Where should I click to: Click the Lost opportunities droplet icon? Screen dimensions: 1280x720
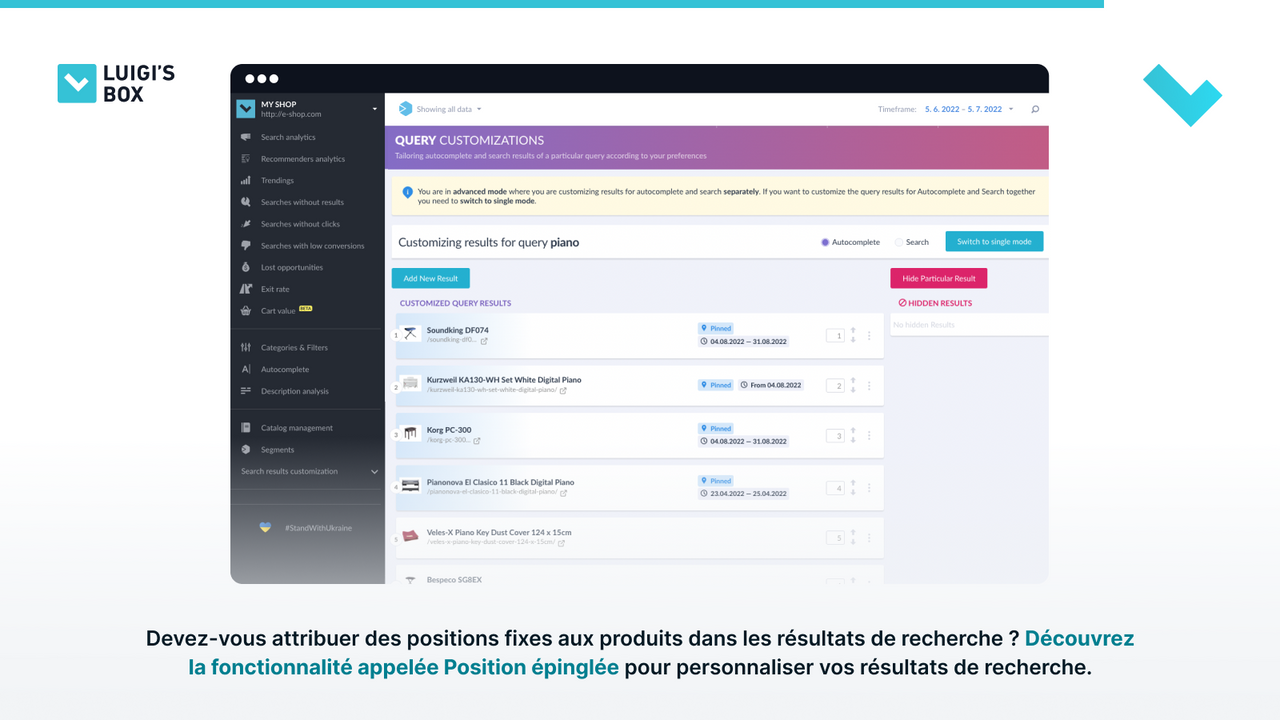click(246, 267)
